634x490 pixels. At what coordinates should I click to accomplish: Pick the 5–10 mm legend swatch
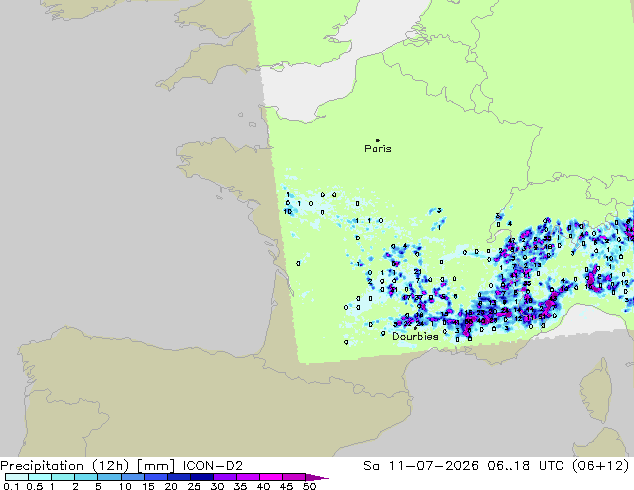coord(109,477)
